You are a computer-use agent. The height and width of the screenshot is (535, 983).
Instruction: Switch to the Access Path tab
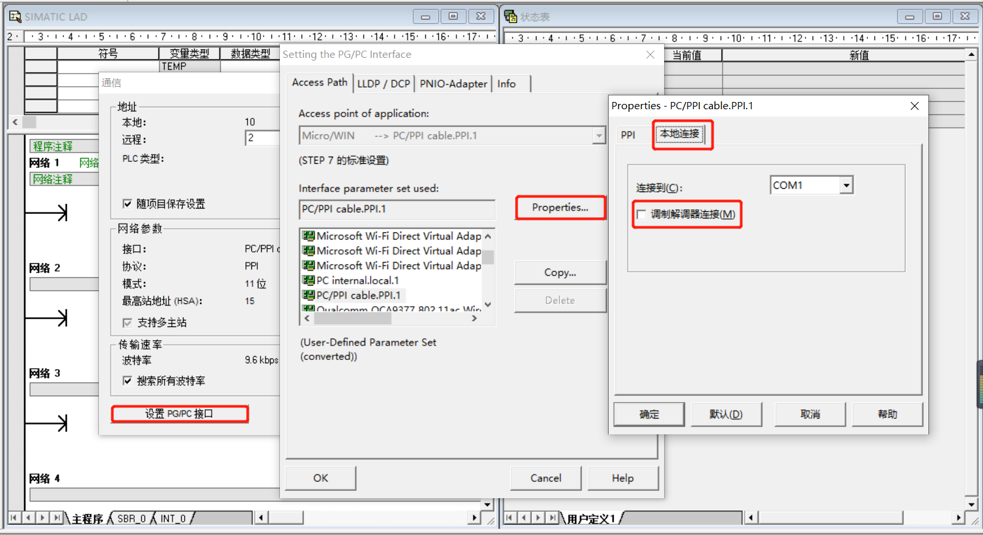[x=320, y=82]
